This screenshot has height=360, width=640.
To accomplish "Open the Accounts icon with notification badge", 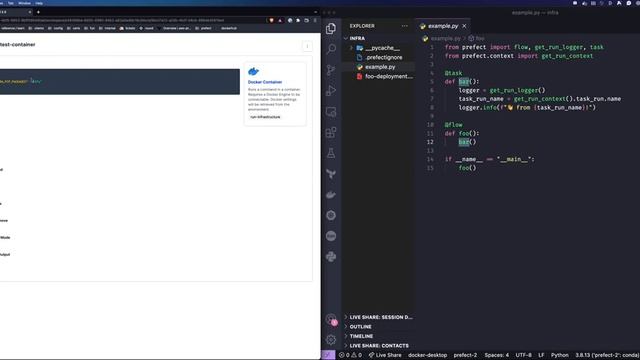I will tap(331, 319).
